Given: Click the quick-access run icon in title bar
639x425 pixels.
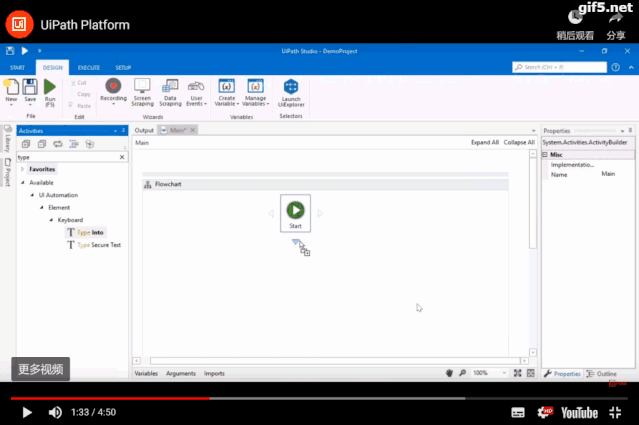Looking at the screenshot, I should point(25,51).
